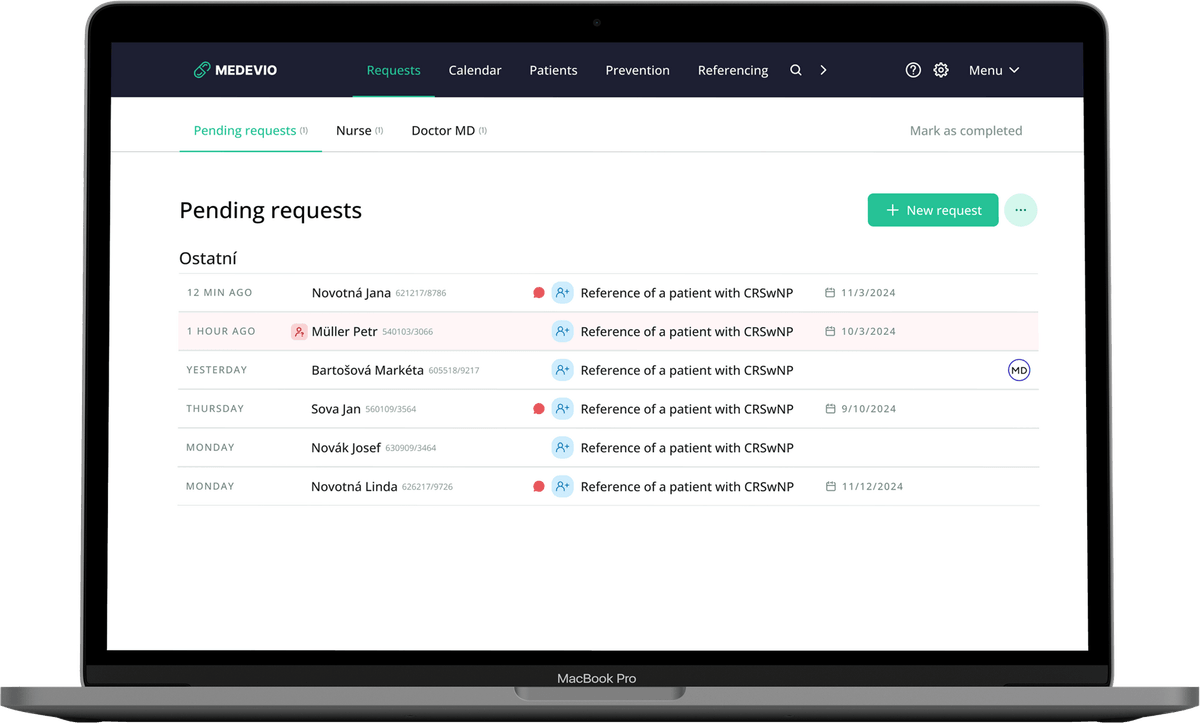Select the Doctor MD tab
Image resolution: width=1200 pixels, height=723 pixels.
coord(443,131)
